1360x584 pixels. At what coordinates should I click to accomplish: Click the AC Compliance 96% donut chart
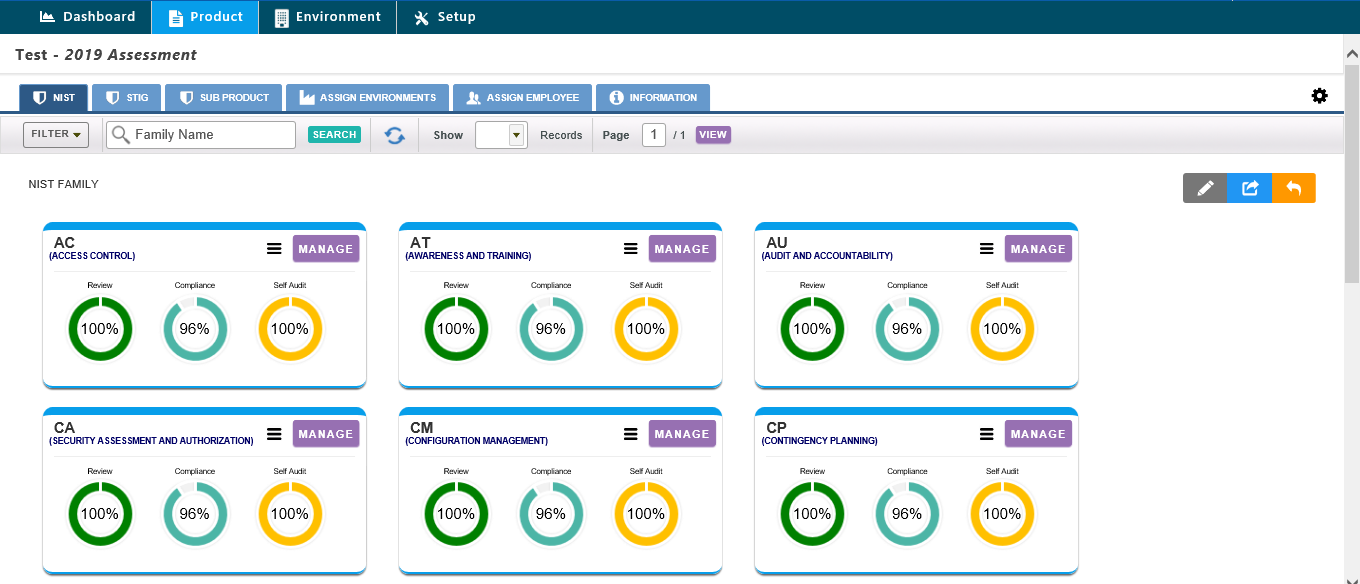195,329
